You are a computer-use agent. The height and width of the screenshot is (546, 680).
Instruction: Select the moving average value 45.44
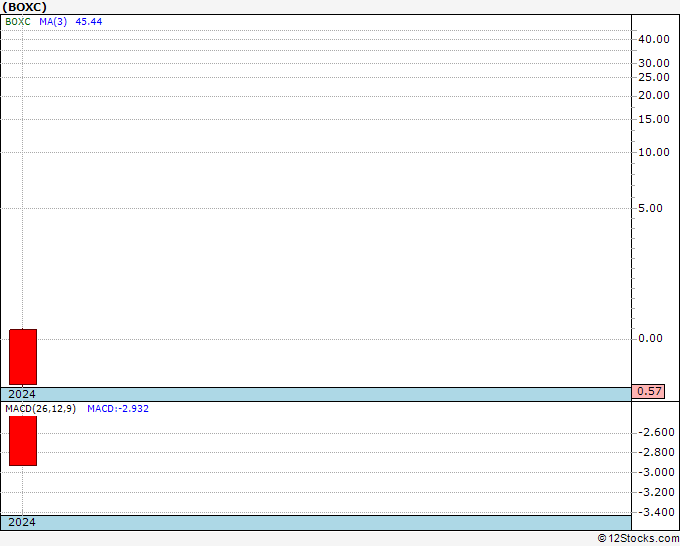click(x=89, y=22)
